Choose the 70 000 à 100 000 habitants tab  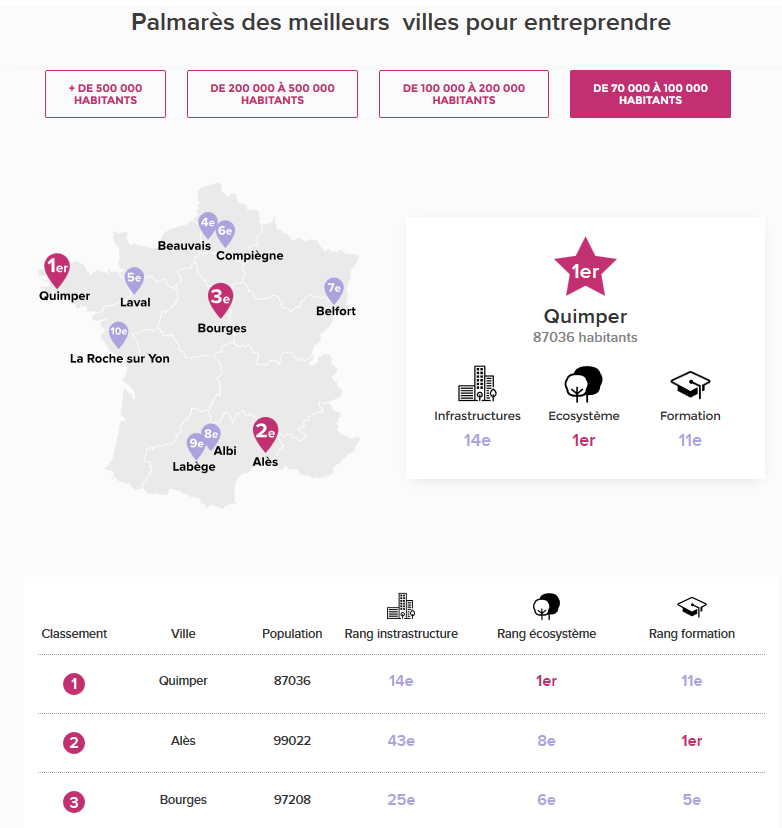tap(651, 94)
